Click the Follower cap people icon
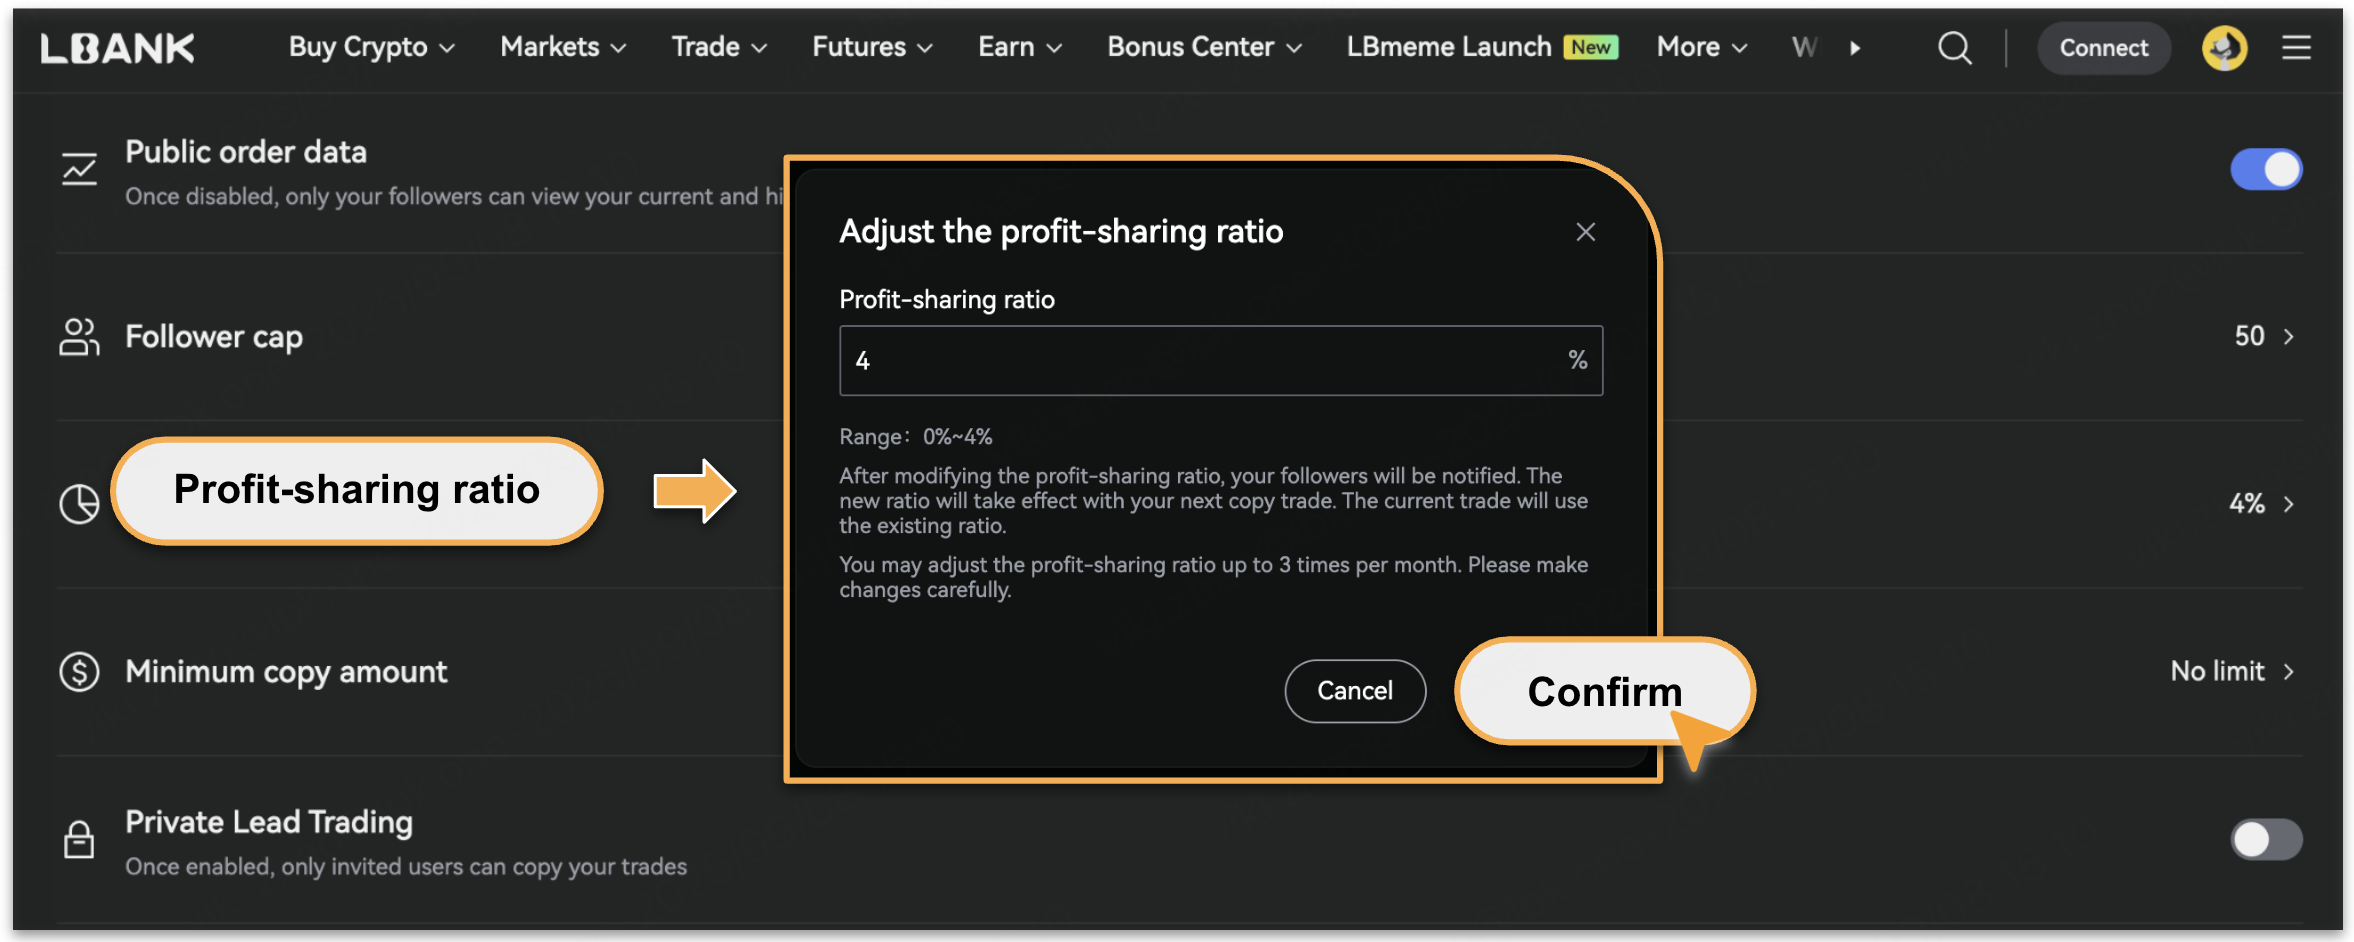2354x942 pixels. [x=79, y=337]
